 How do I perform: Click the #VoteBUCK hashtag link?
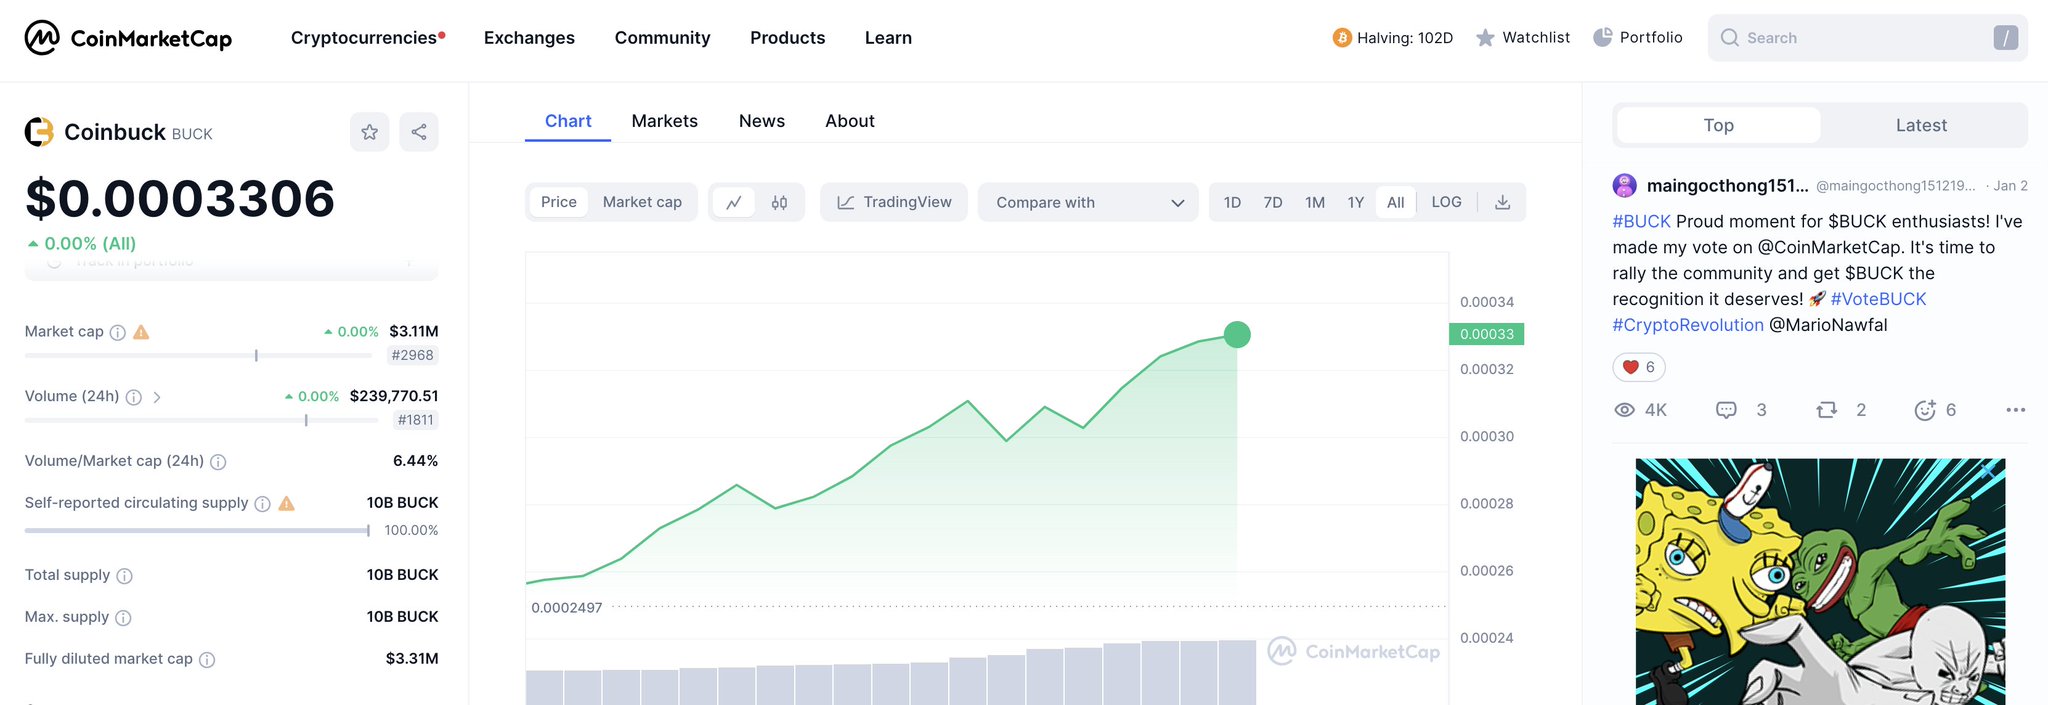click(1878, 299)
